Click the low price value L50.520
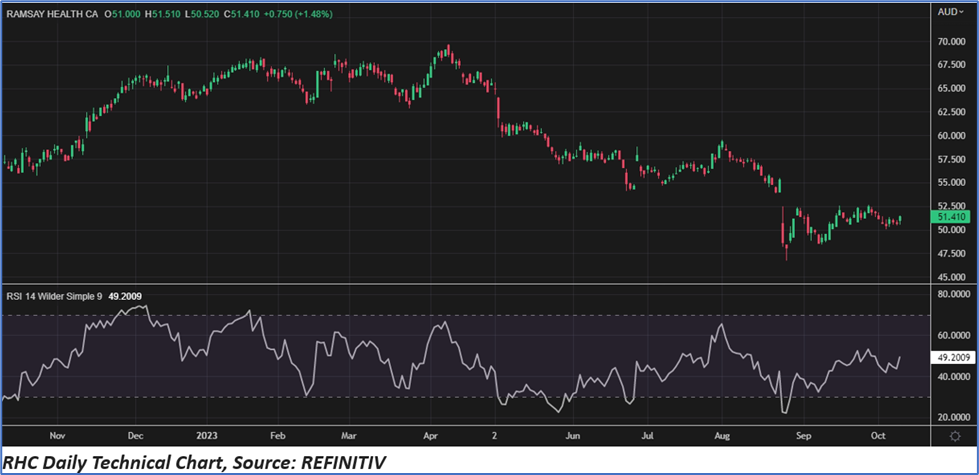 (204, 13)
